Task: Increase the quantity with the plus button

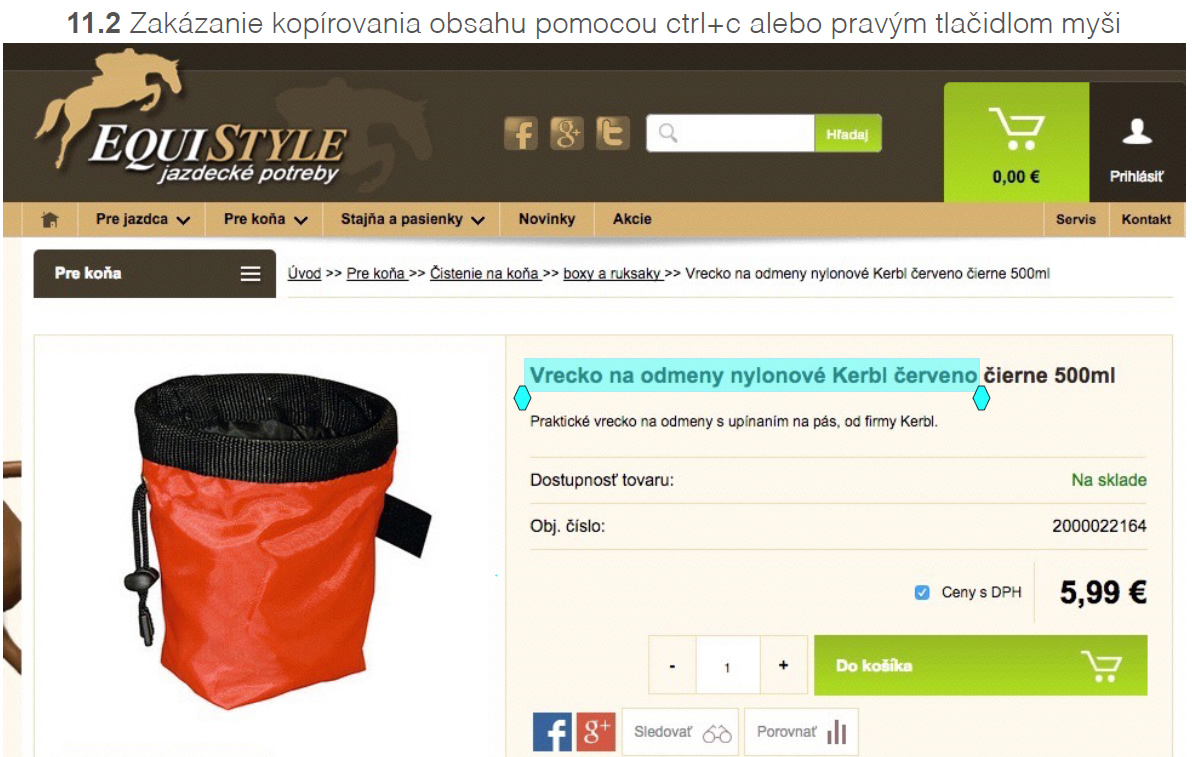Action: [x=783, y=665]
